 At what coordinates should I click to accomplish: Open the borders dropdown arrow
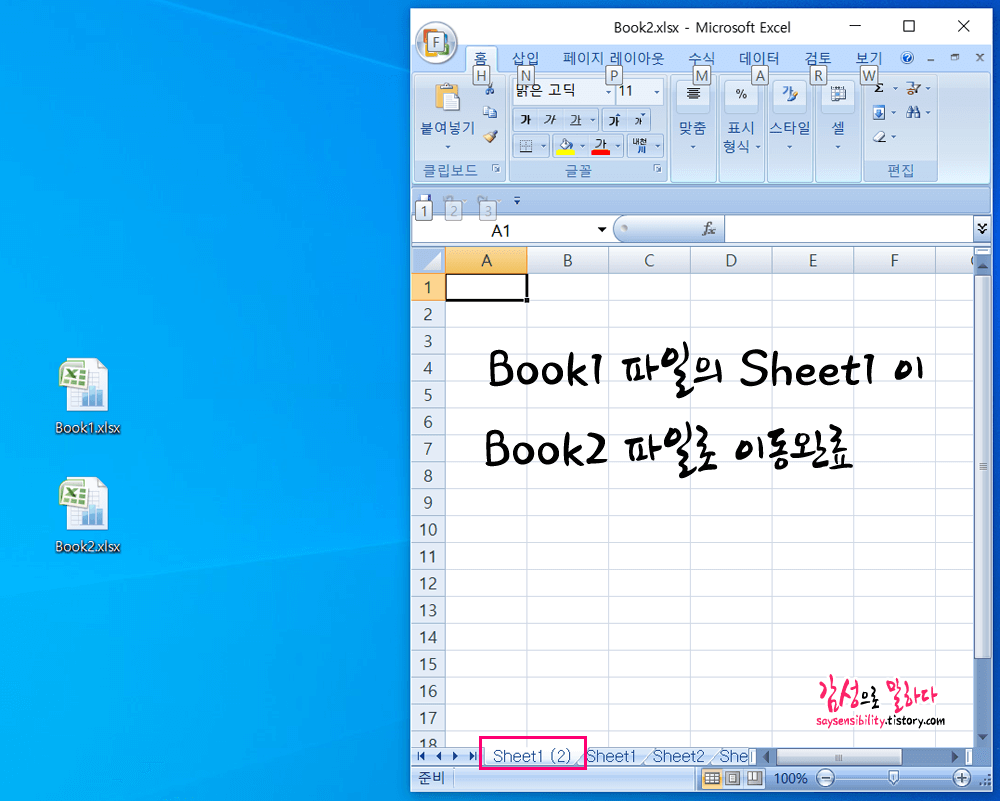tap(543, 146)
